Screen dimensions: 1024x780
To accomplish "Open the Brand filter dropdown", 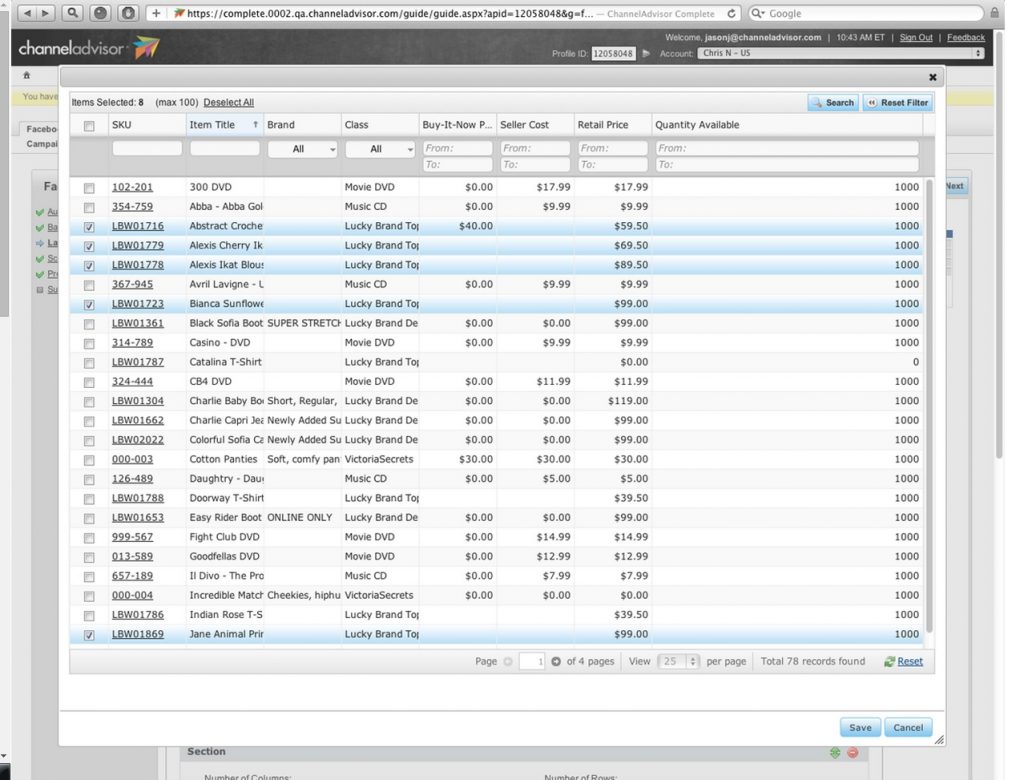I will click(x=302, y=149).
